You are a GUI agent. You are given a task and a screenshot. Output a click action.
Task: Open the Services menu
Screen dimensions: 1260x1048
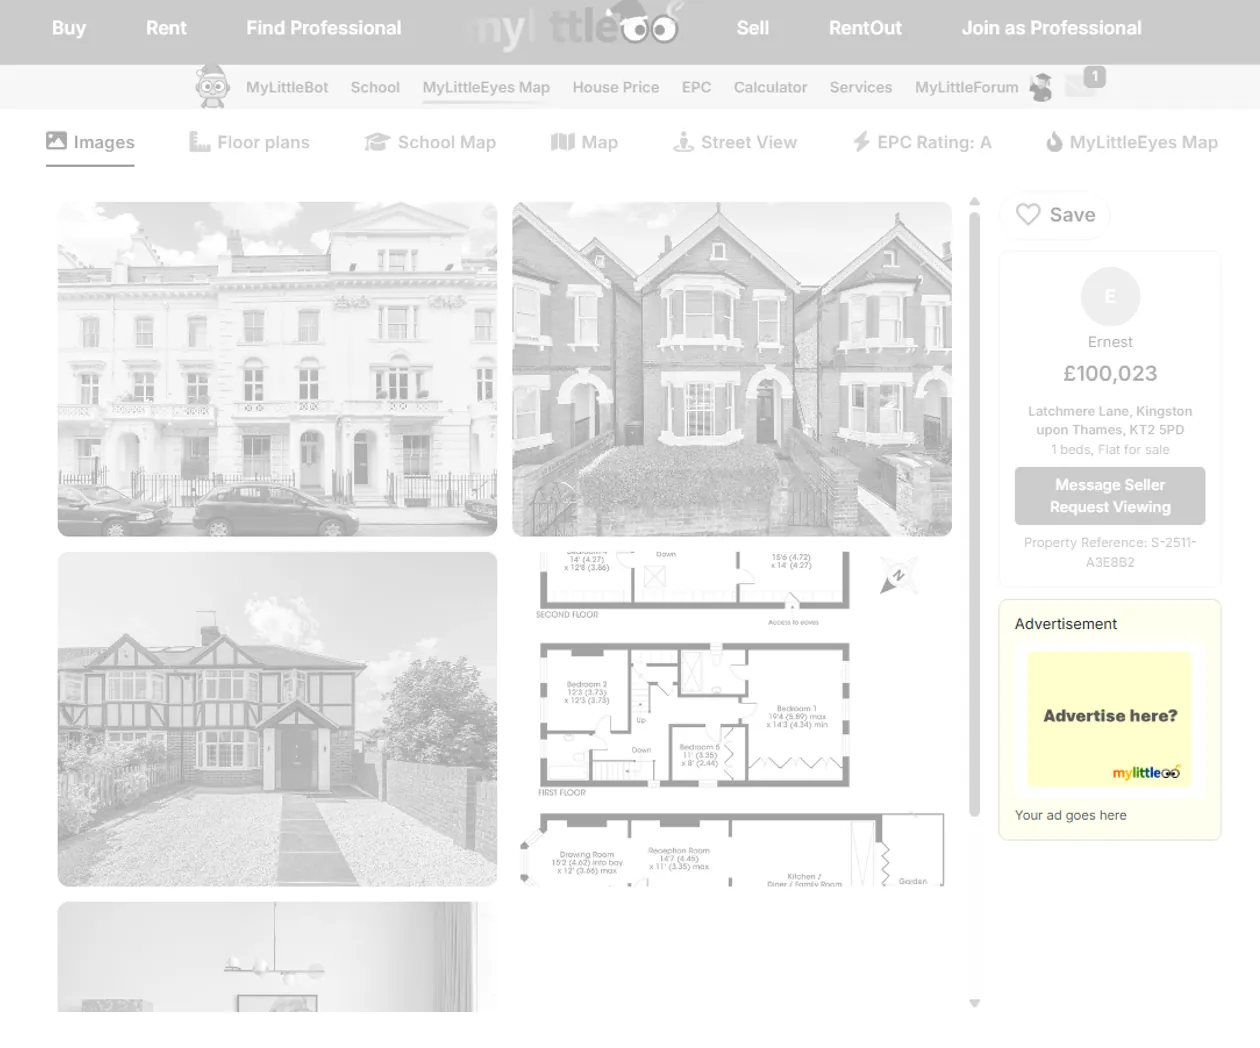(860, 87)
